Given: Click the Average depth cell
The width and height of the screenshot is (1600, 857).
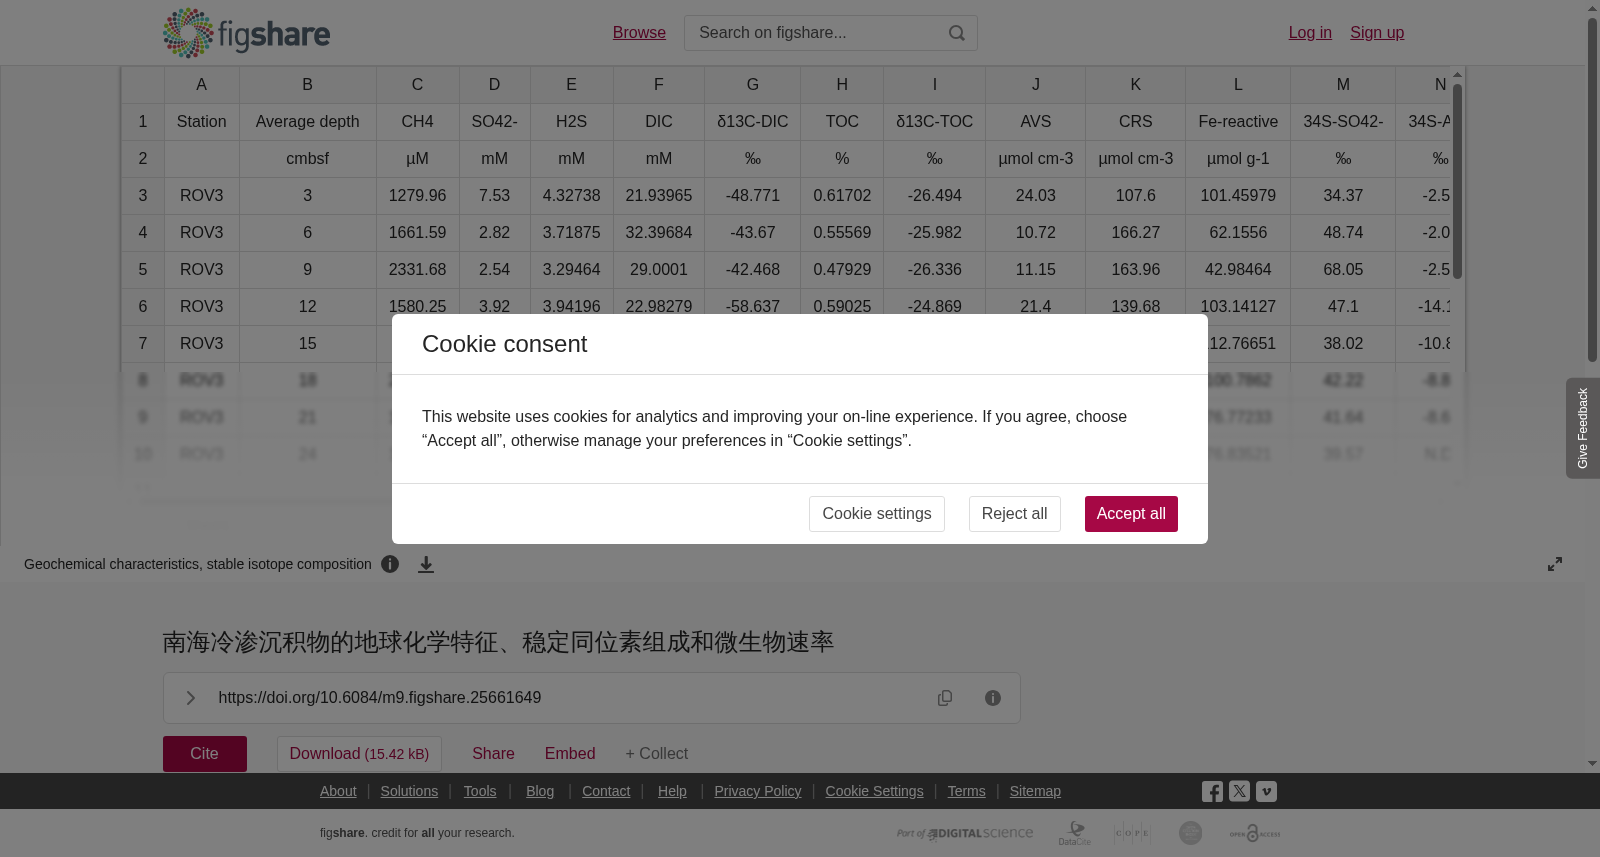Looking at the screenshot, I should [x=308, y=122].
